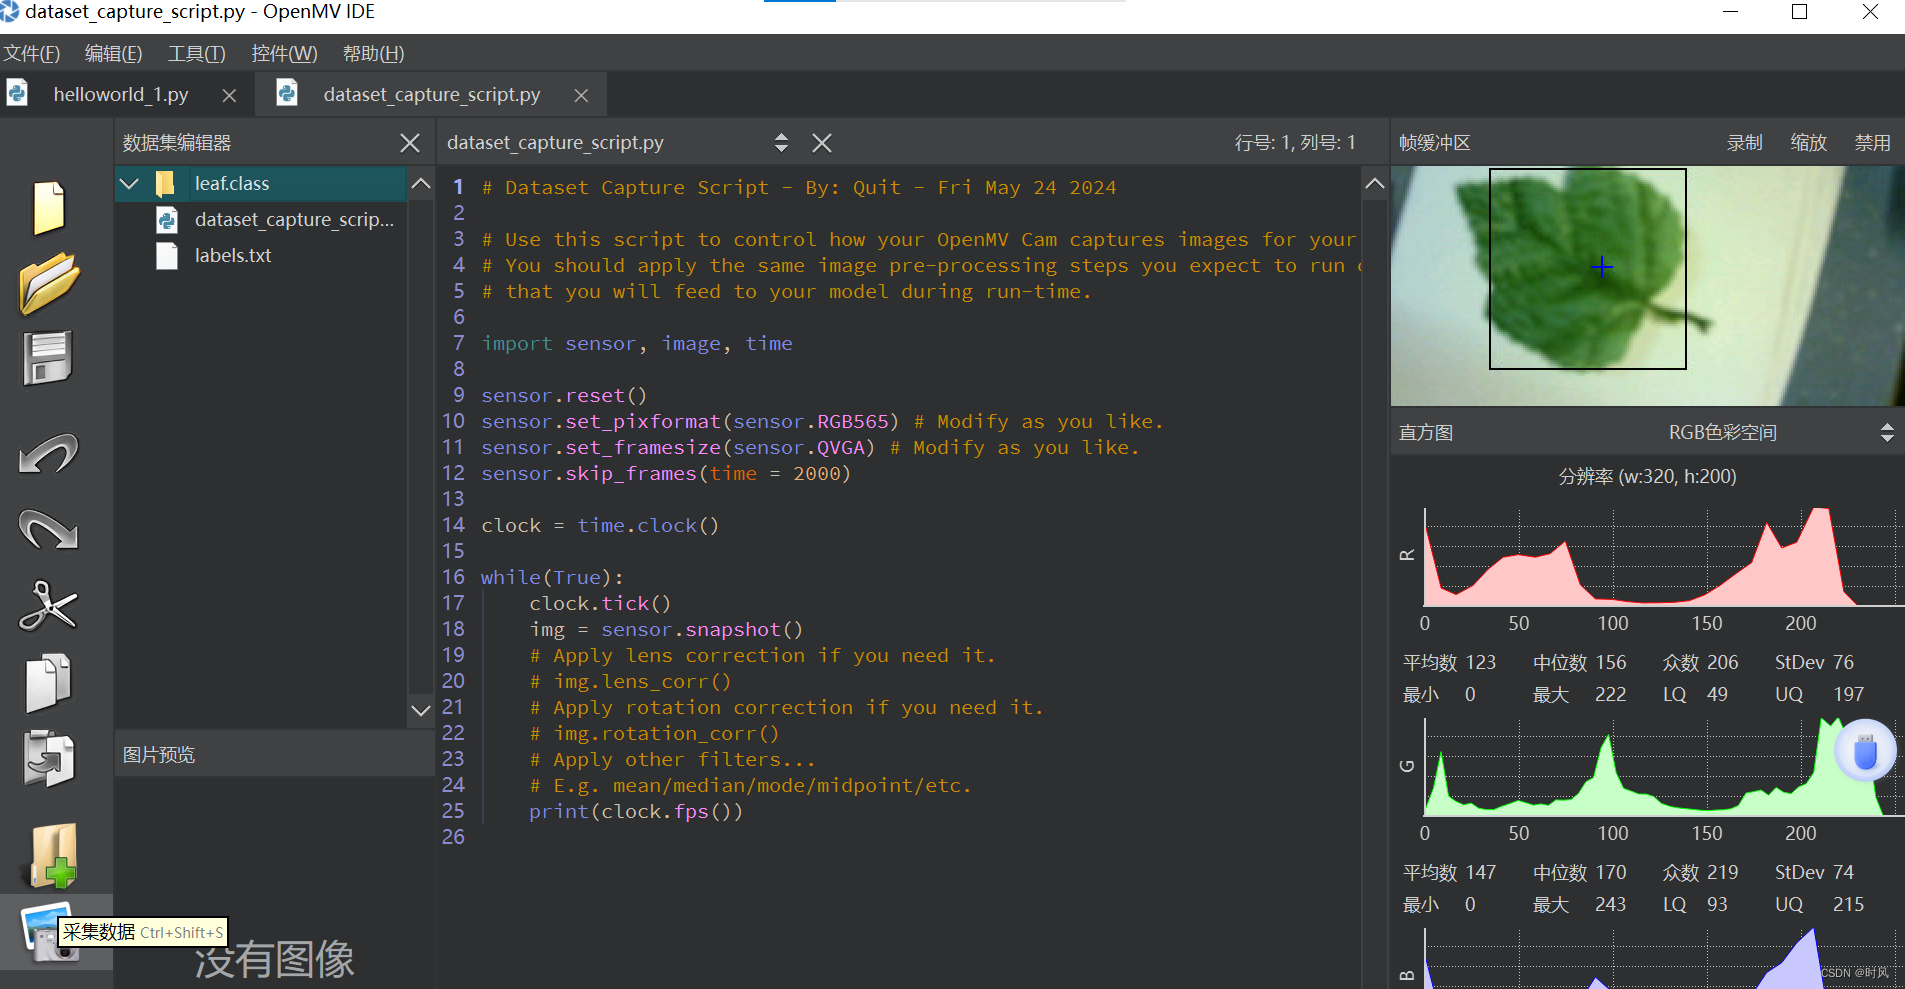This screenshot has width=1905, height=989.
Task: Open the 文件(F) menu
Action: tap(31, 53)
